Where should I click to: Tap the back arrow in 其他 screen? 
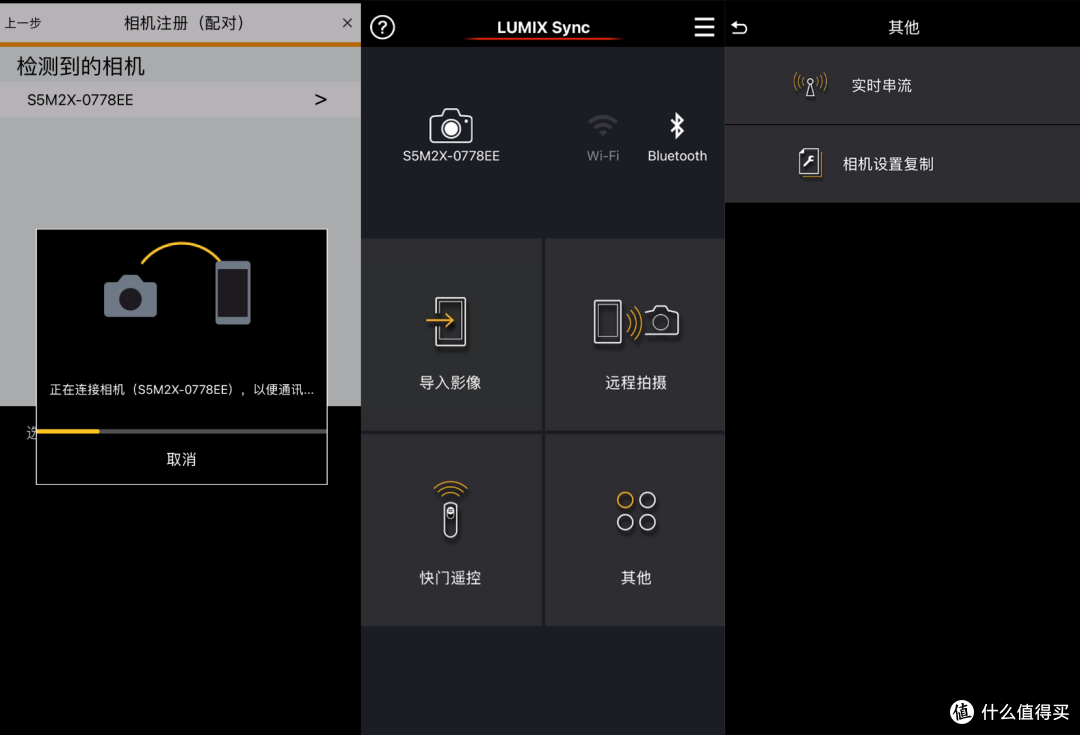tap(739, 28)
